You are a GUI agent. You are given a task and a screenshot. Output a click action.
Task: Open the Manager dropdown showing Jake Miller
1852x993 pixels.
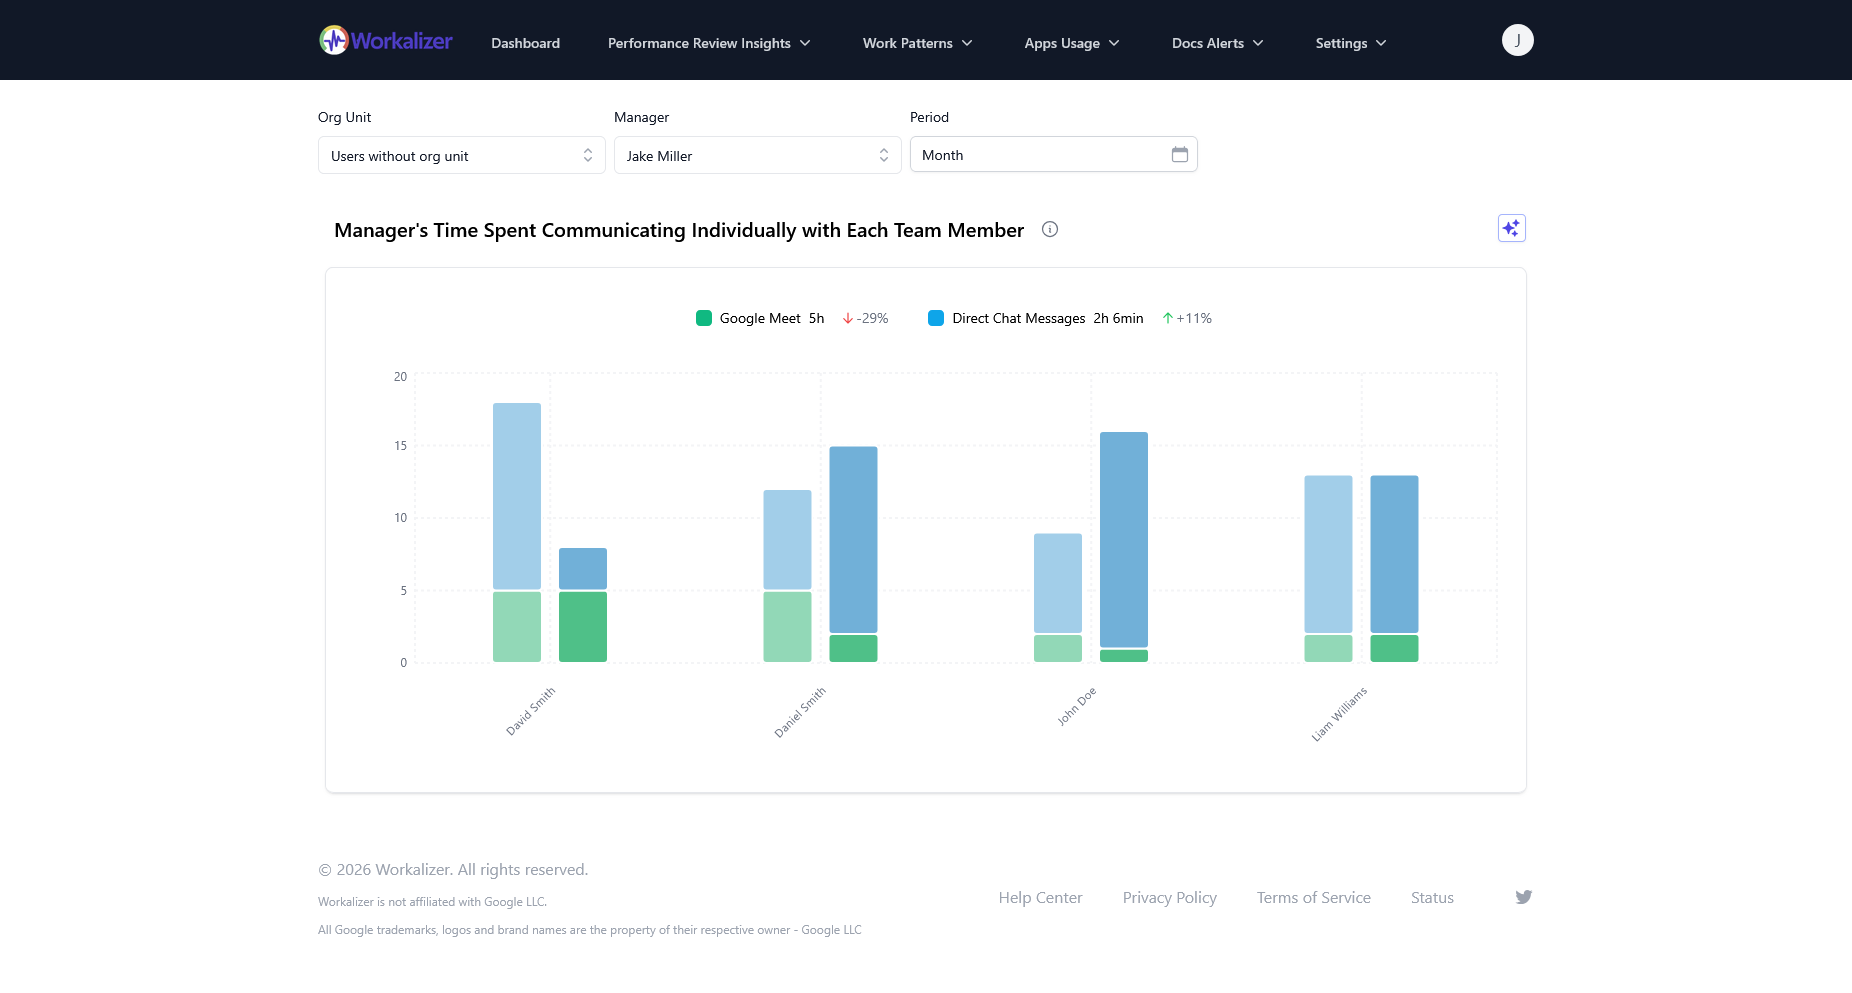pyautogui.click(x=757, y=155)
